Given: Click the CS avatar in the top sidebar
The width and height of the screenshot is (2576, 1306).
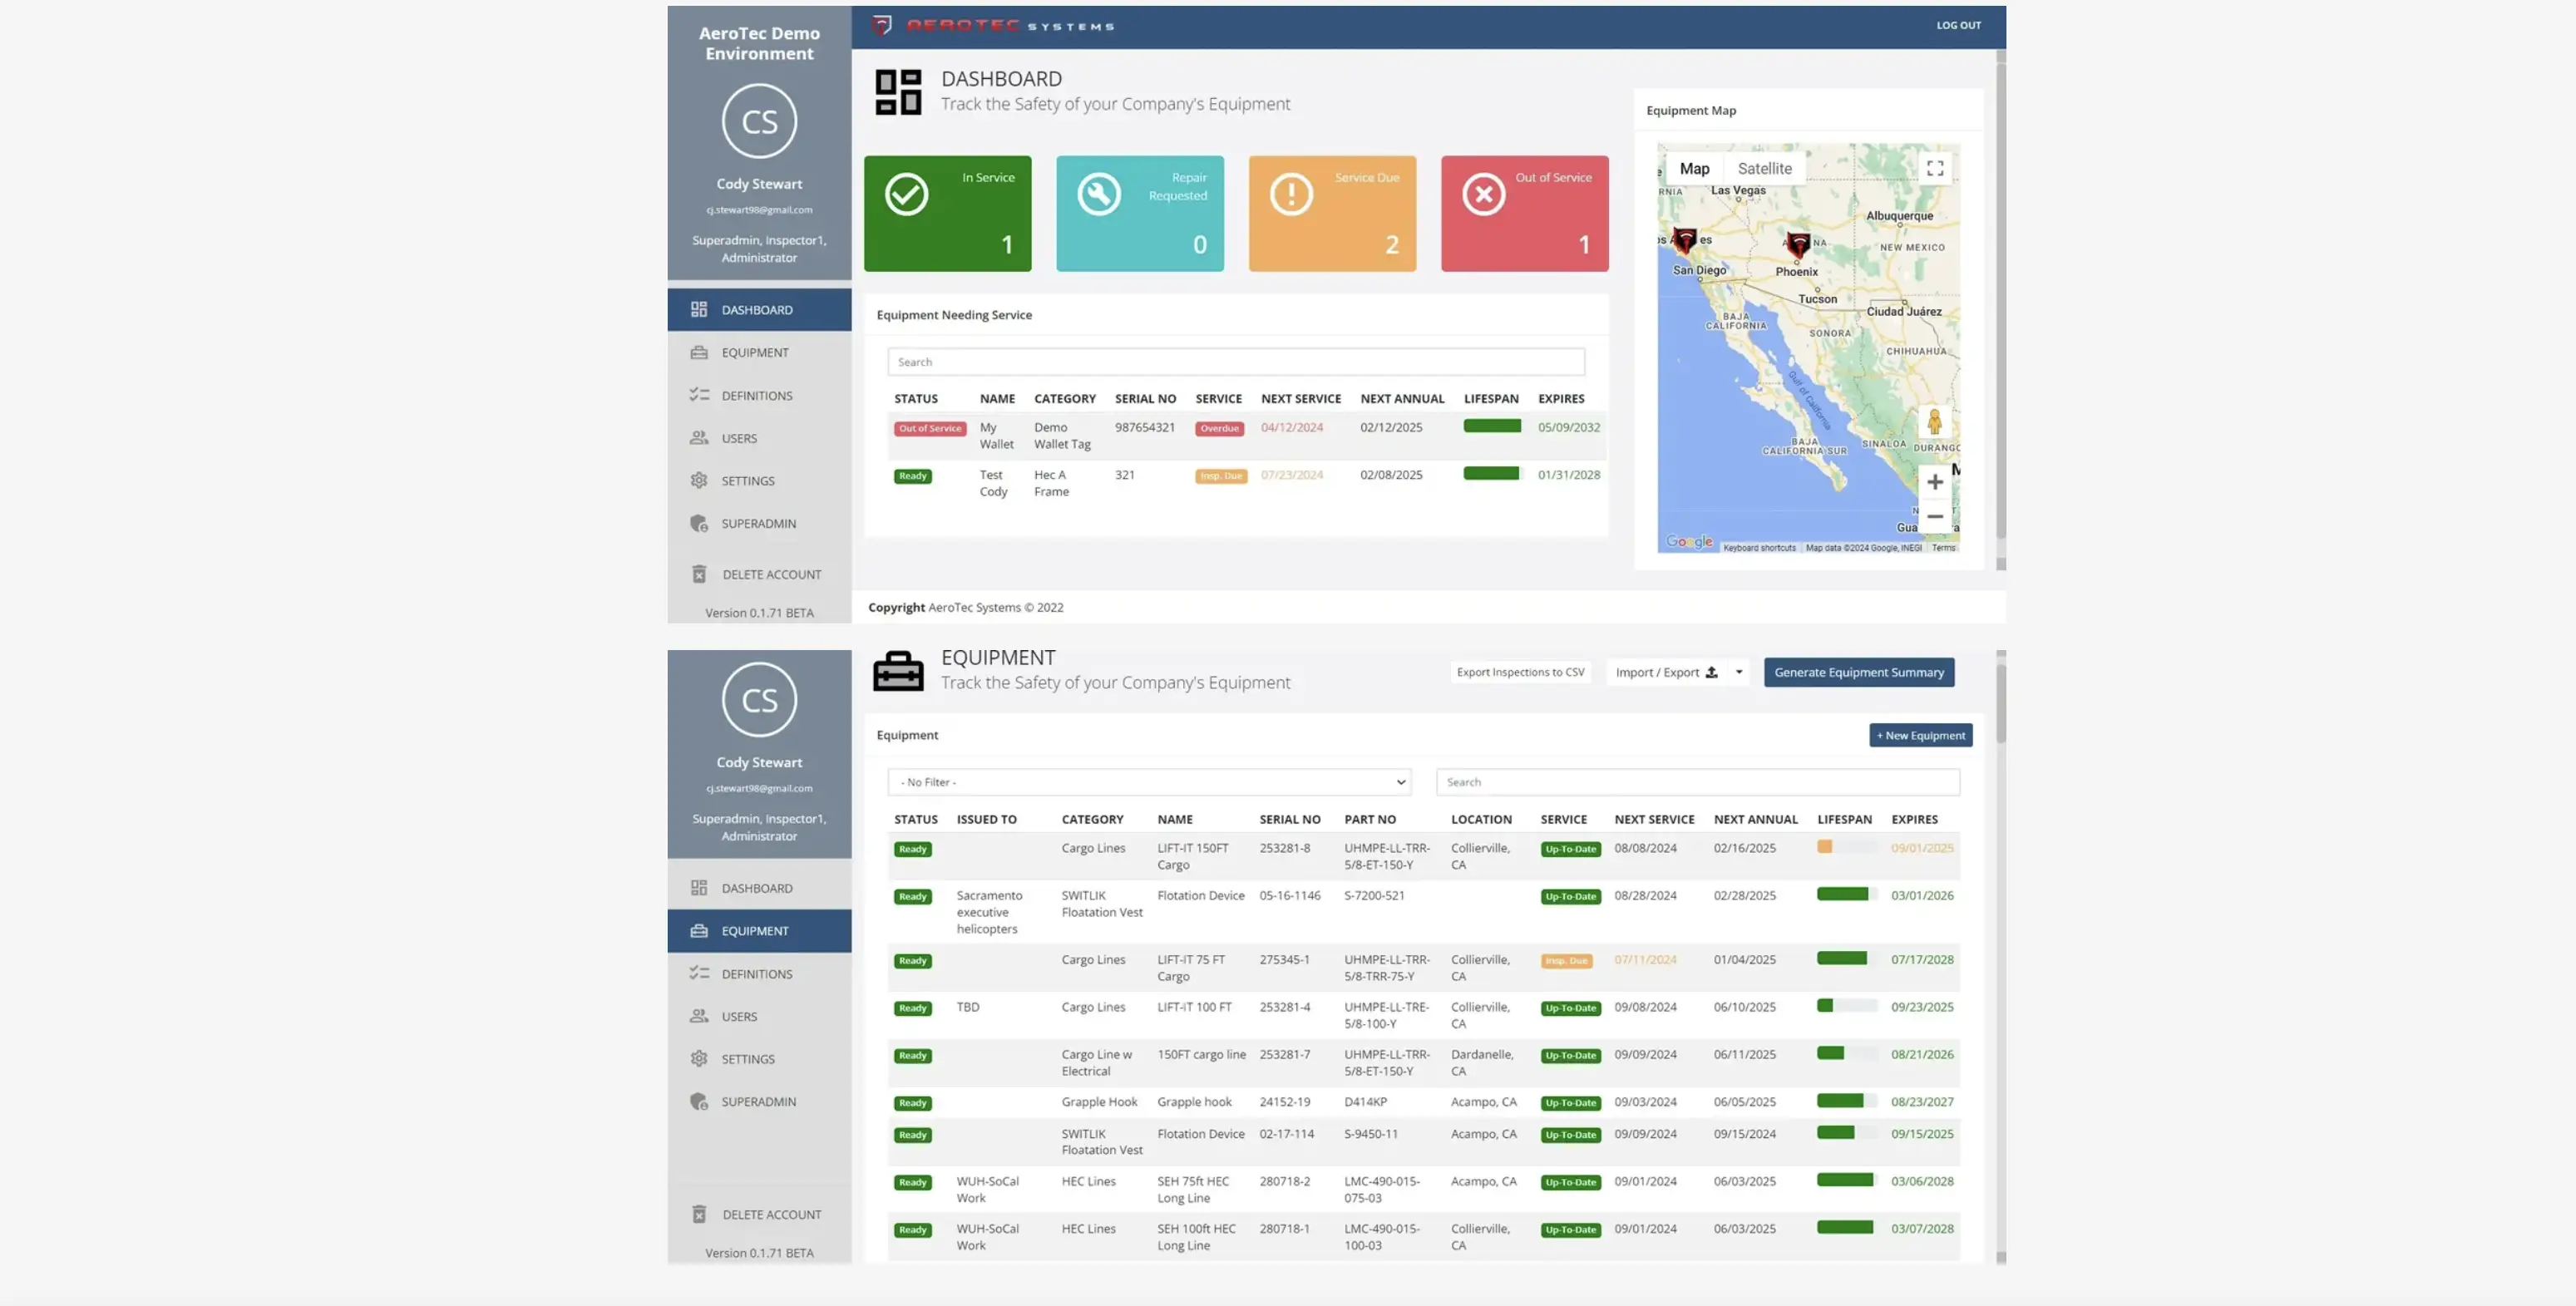Looking at the screenshot, I should 759,121.
